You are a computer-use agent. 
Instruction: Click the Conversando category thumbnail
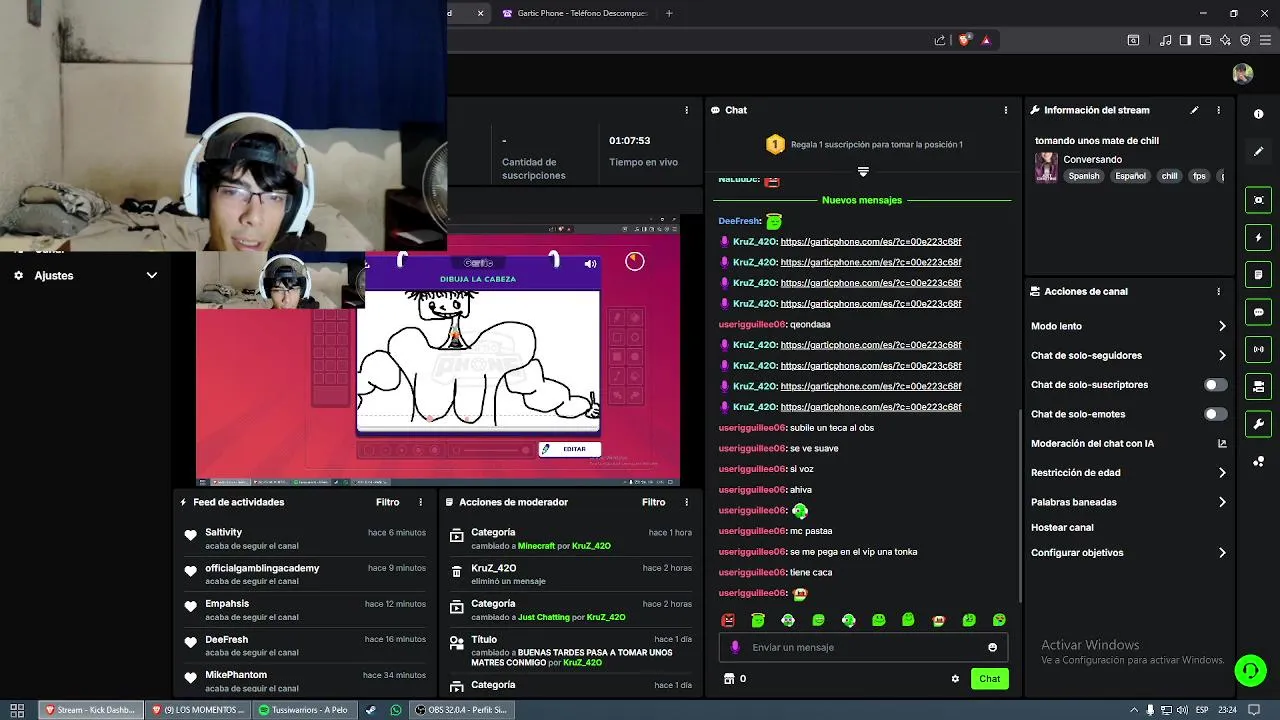[x=1046, y=167]
